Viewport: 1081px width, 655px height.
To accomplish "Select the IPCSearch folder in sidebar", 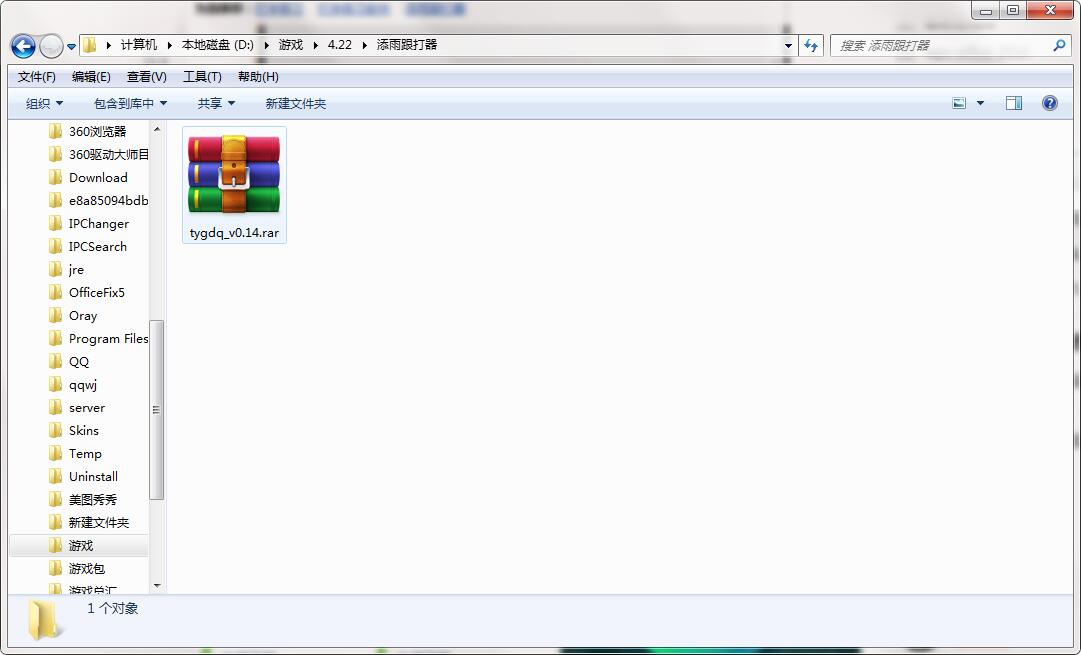I will pyautogui.click(x=98, y=247).
